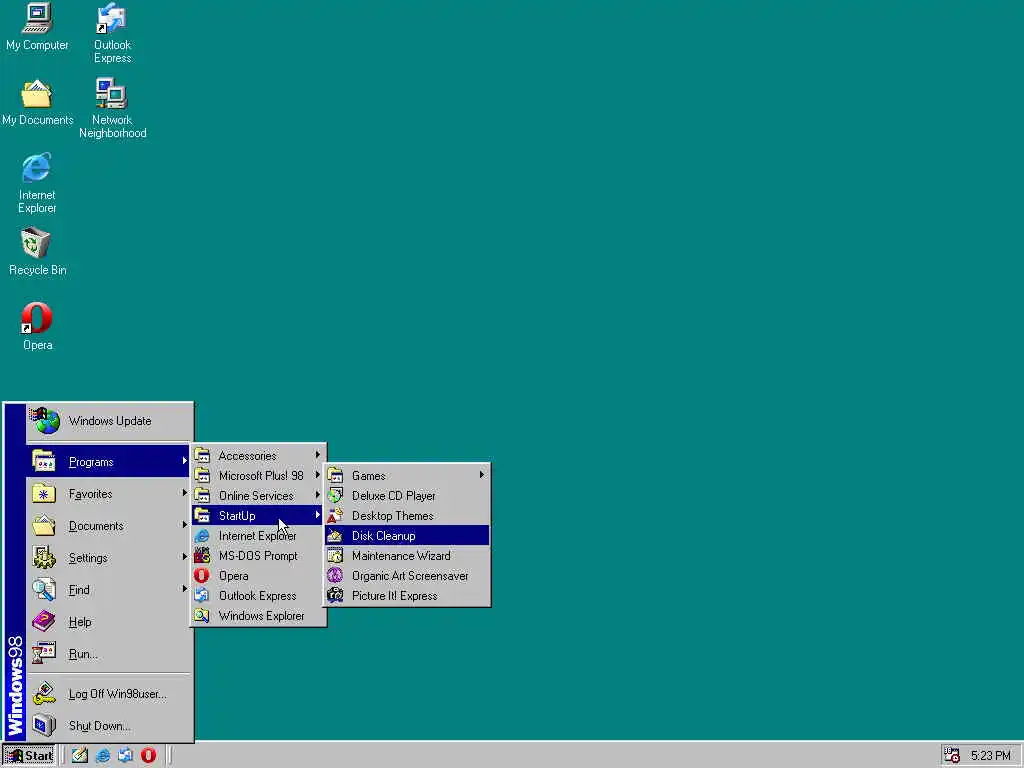Click the taskbar clock
Screen dimensions: 1024x768
point(990,756)
